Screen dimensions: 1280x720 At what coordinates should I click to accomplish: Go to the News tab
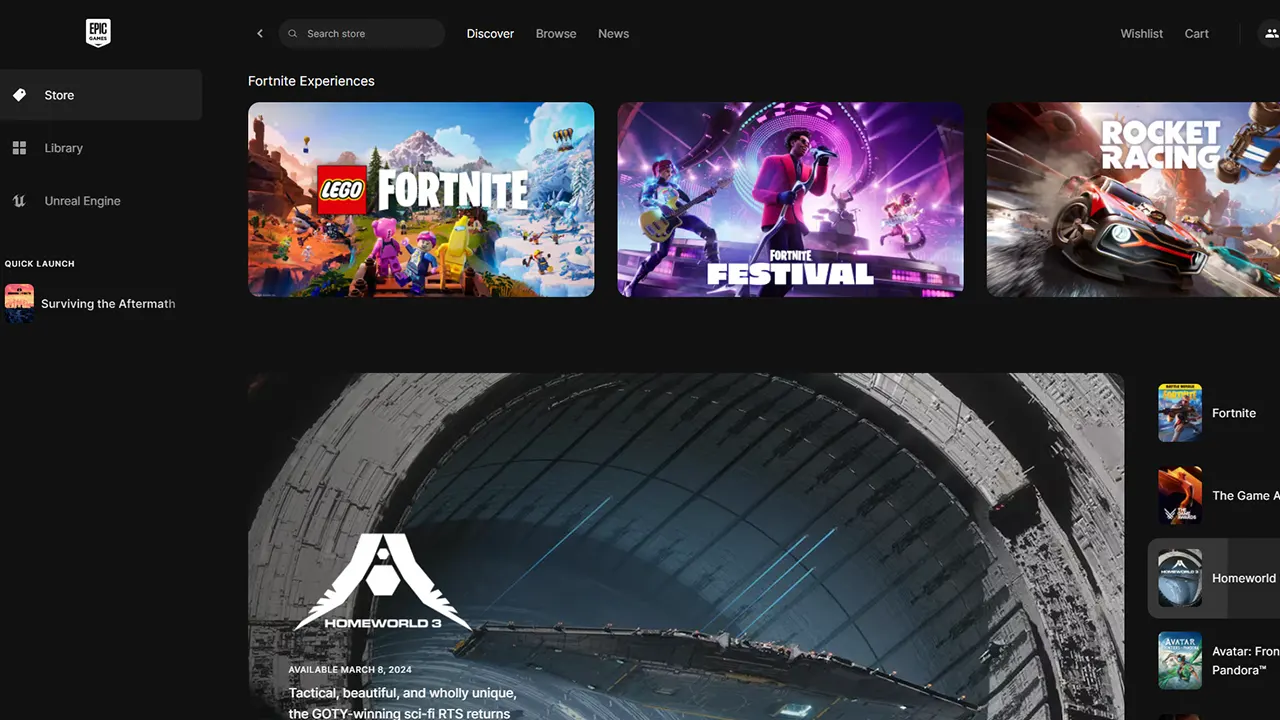(x=613, y=34)
